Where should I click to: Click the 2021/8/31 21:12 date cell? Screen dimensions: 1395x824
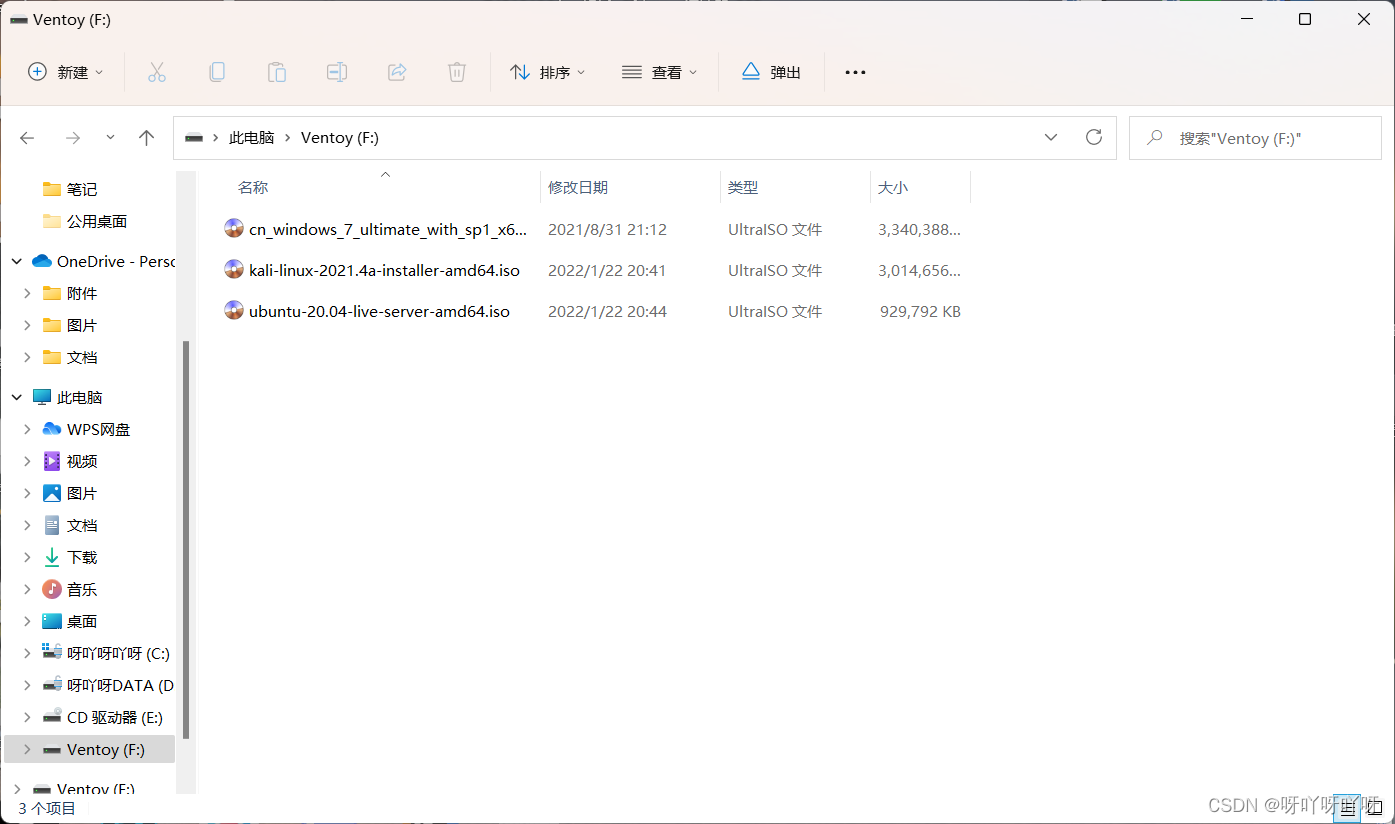[x=607, y=229]
